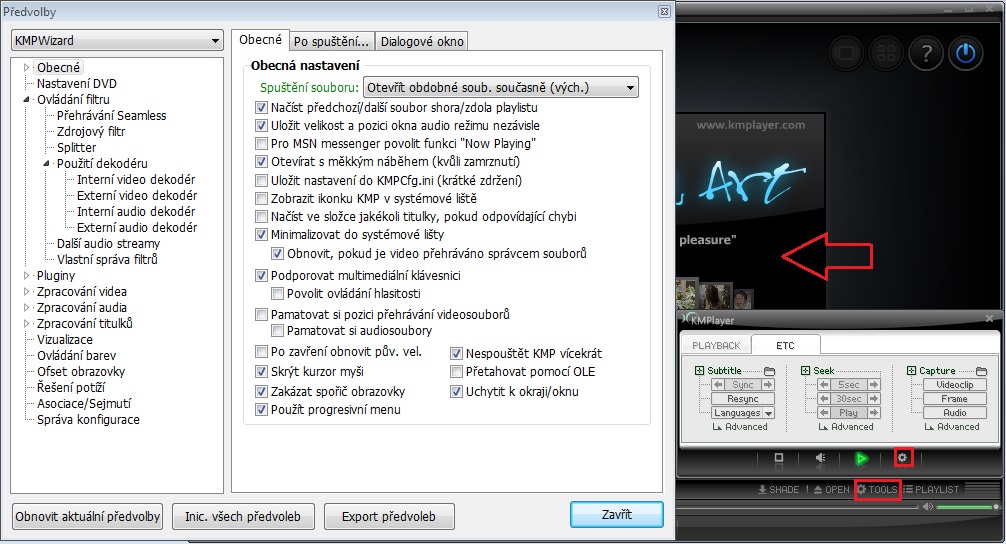1006x544 pixels.
Task: Collapse 'Použití dekodéru' tree node
Action: tap(46, 164)
